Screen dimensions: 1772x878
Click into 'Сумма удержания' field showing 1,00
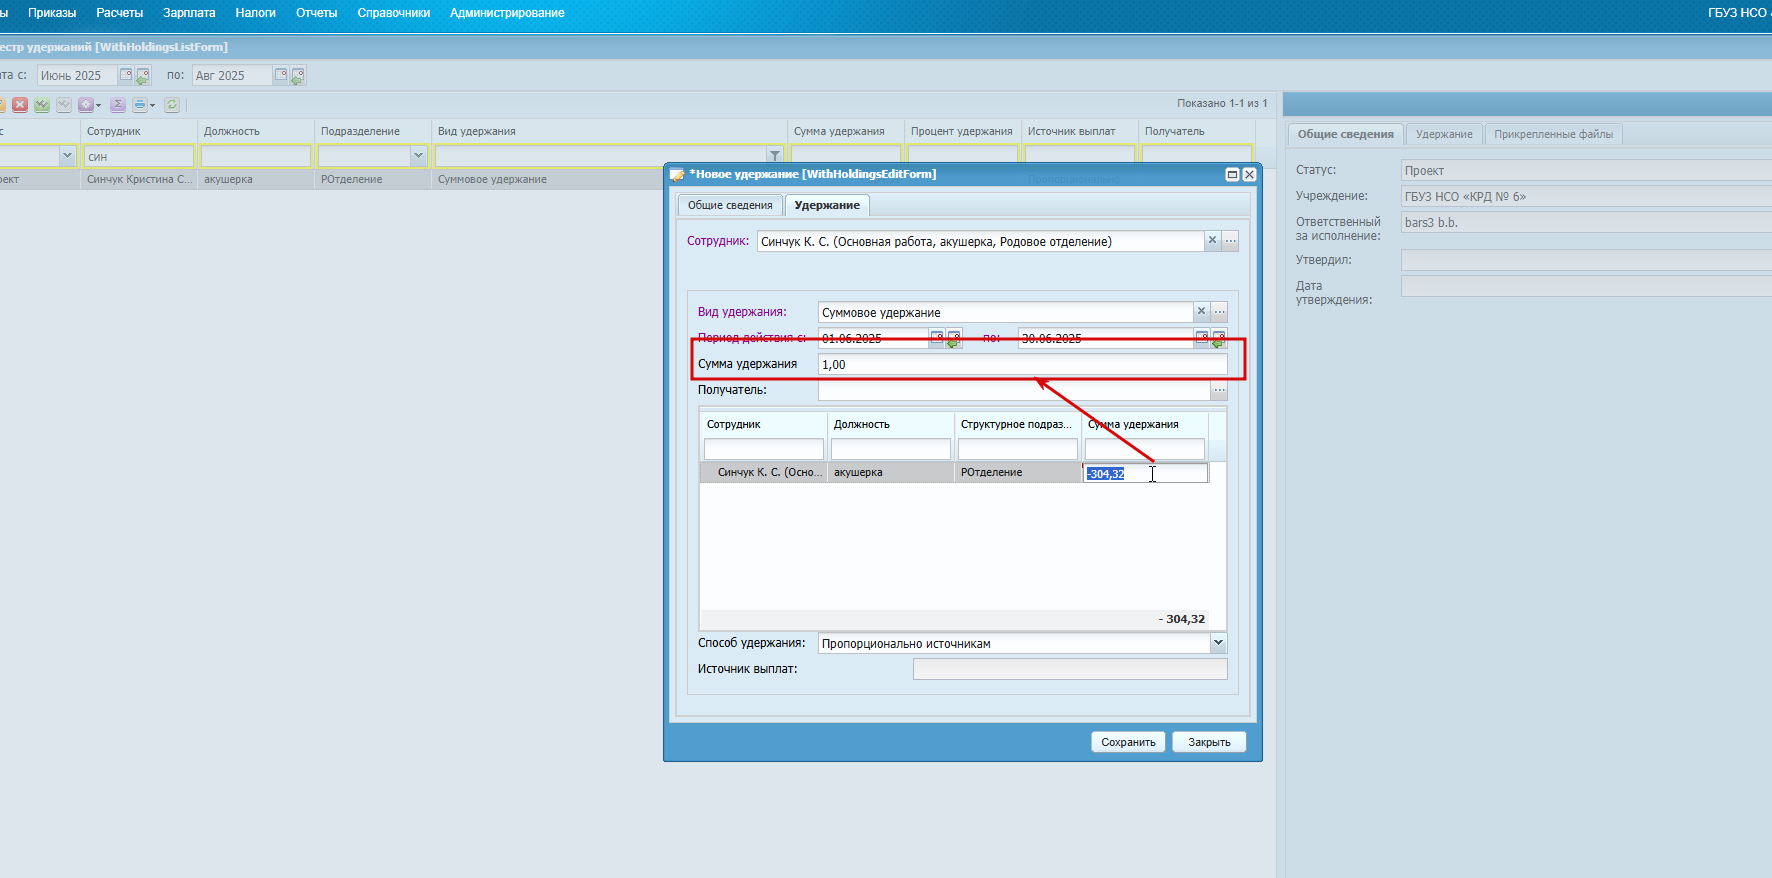[1022, 364]
